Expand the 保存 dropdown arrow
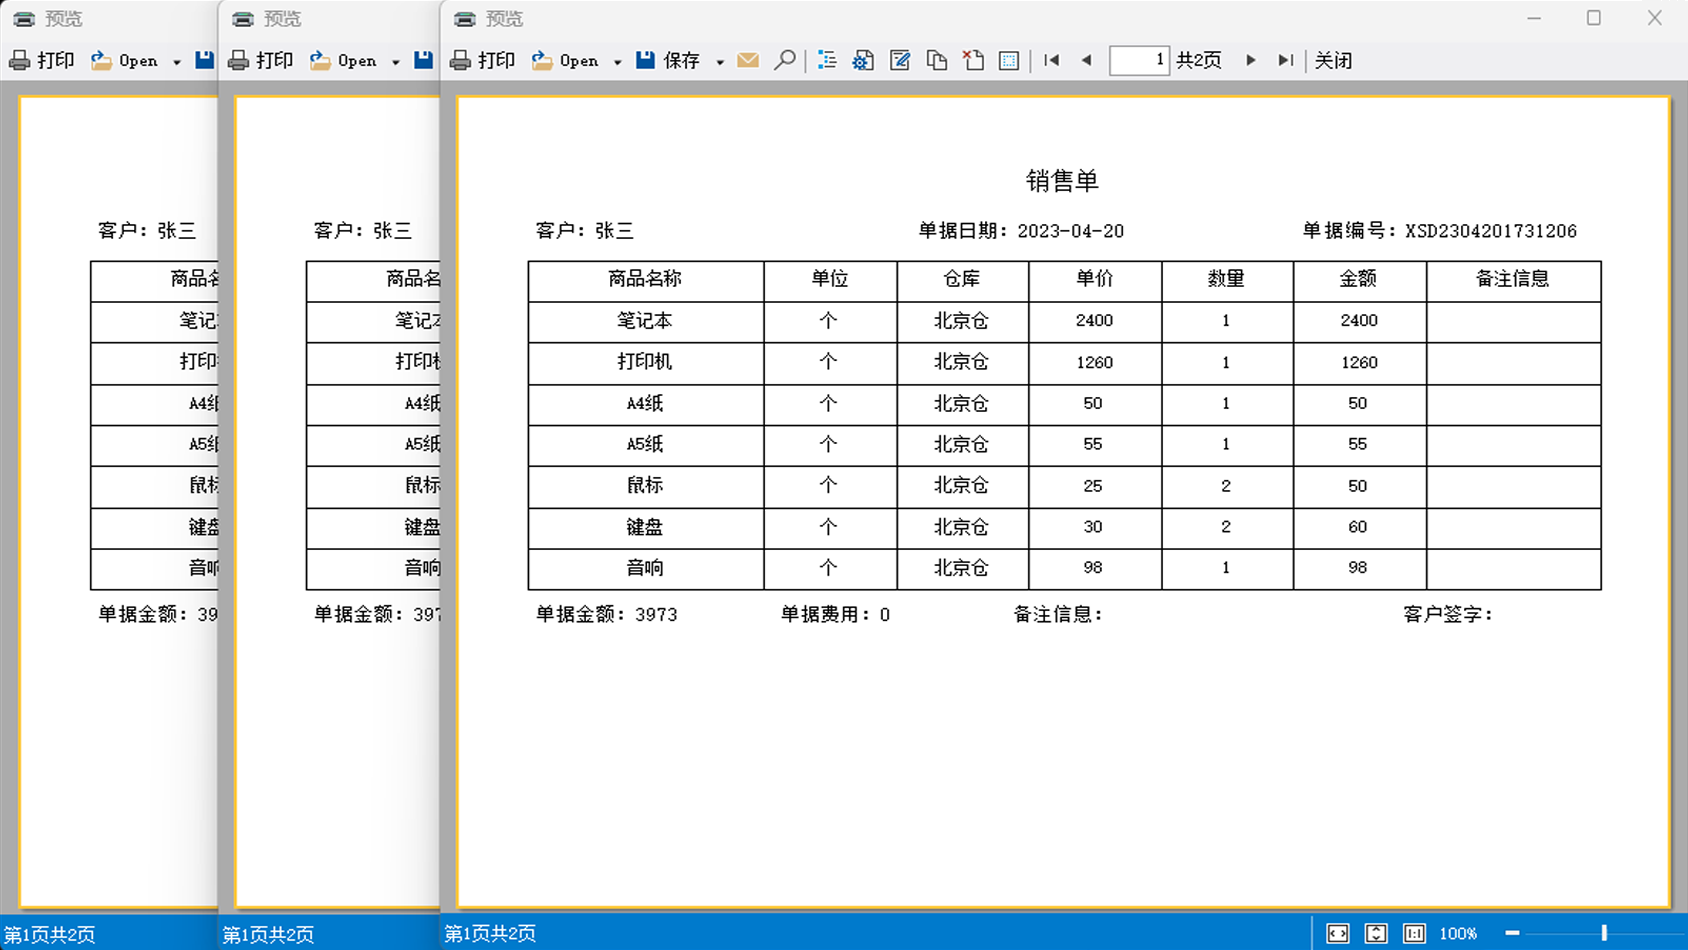Image resolution: width=1688 pixels, height=950 pixels. click(x=719, y=62)
